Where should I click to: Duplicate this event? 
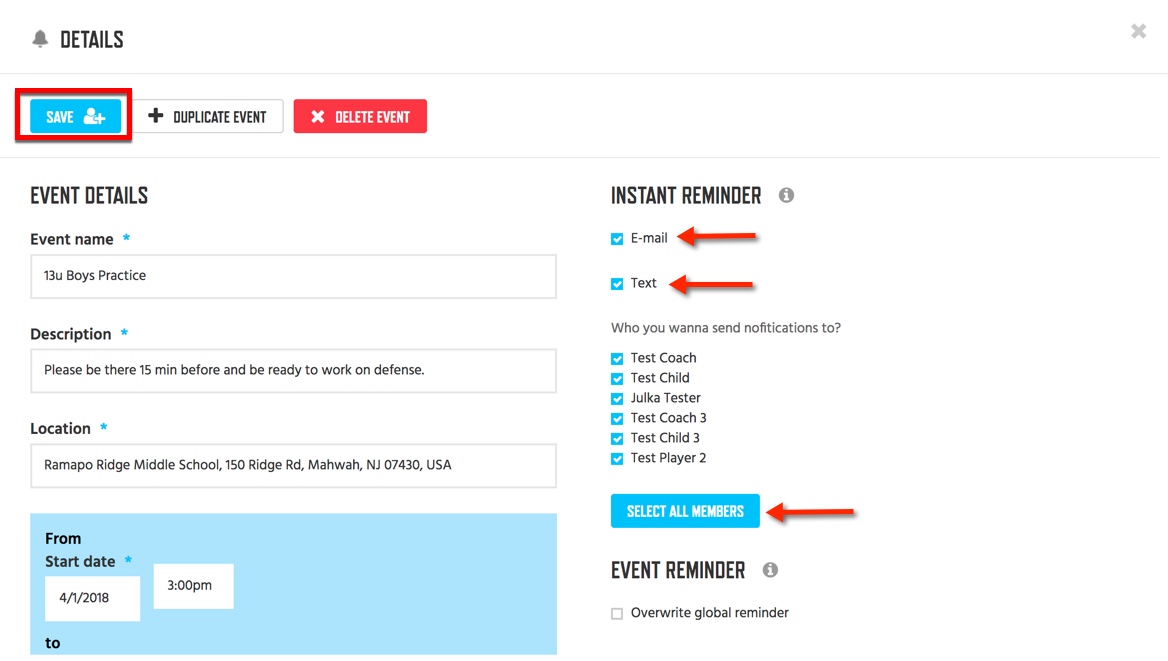coord(208,116)
